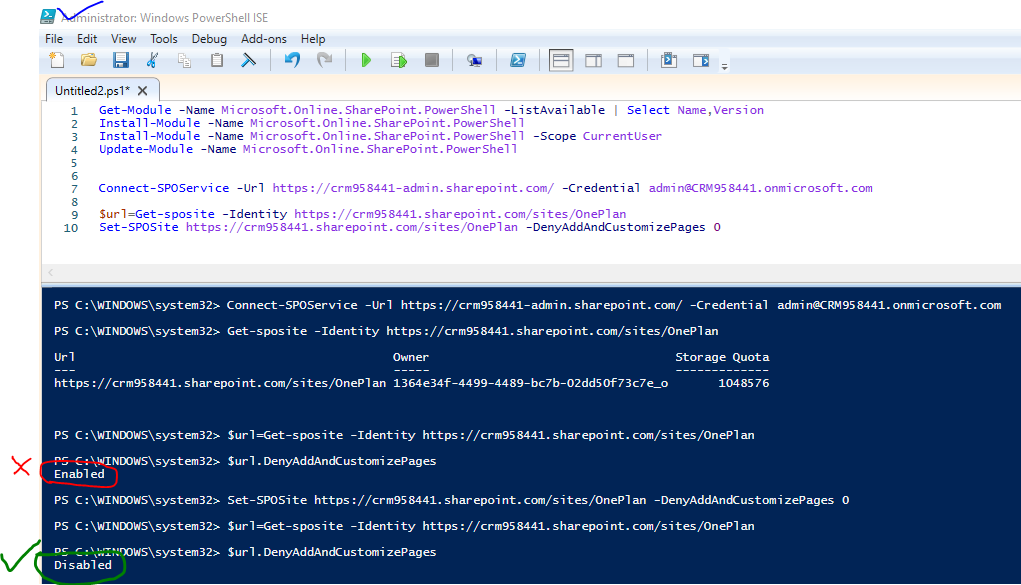
Task: Click the Url column header in console
Action: click(x=64, y=357)
